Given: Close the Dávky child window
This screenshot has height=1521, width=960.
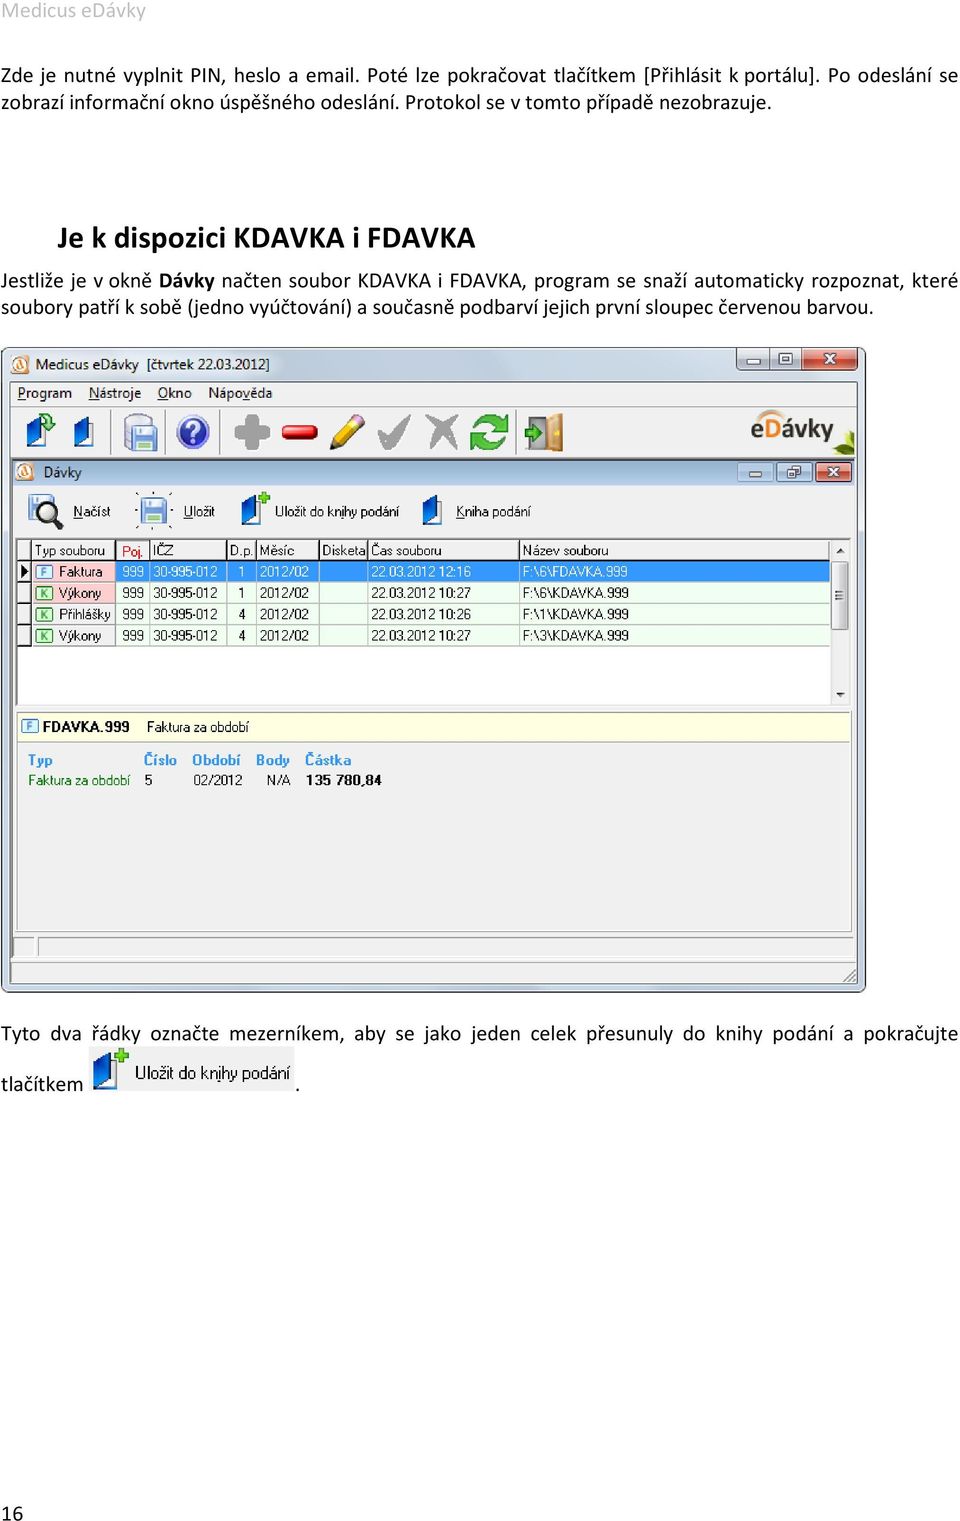Looking at the screenshot, I should click(x=833, y=473).
